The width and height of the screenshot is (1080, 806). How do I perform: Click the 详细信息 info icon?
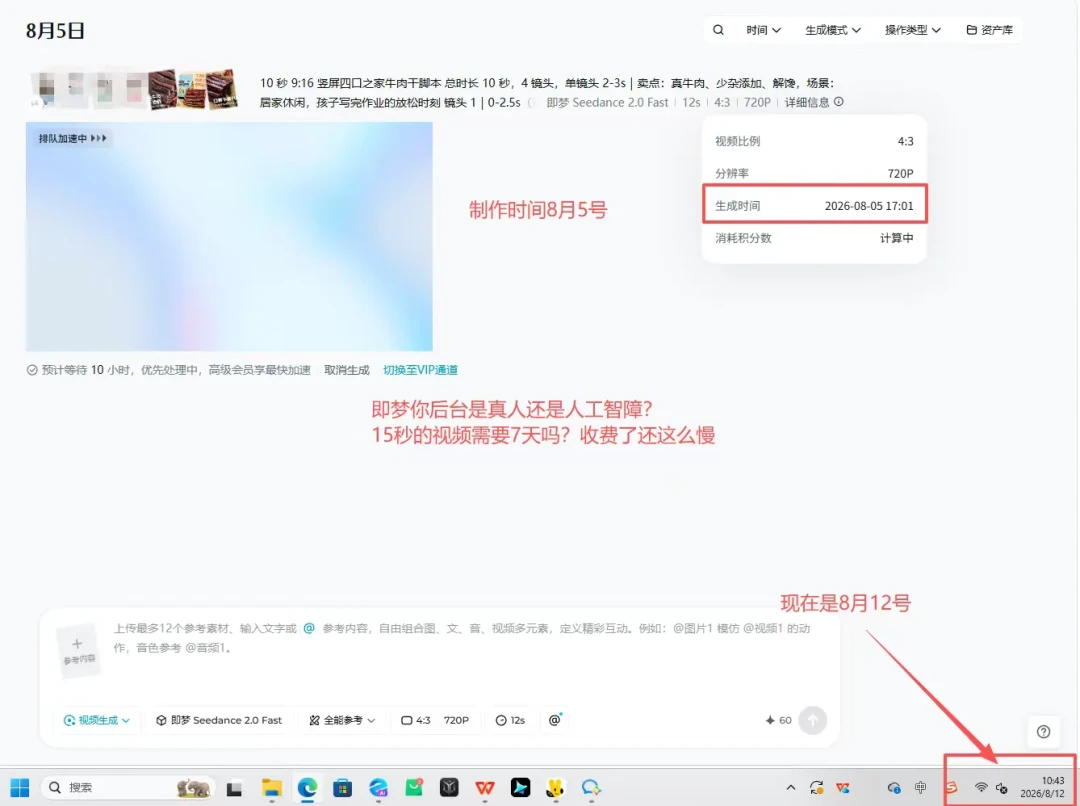click(838, 102)
